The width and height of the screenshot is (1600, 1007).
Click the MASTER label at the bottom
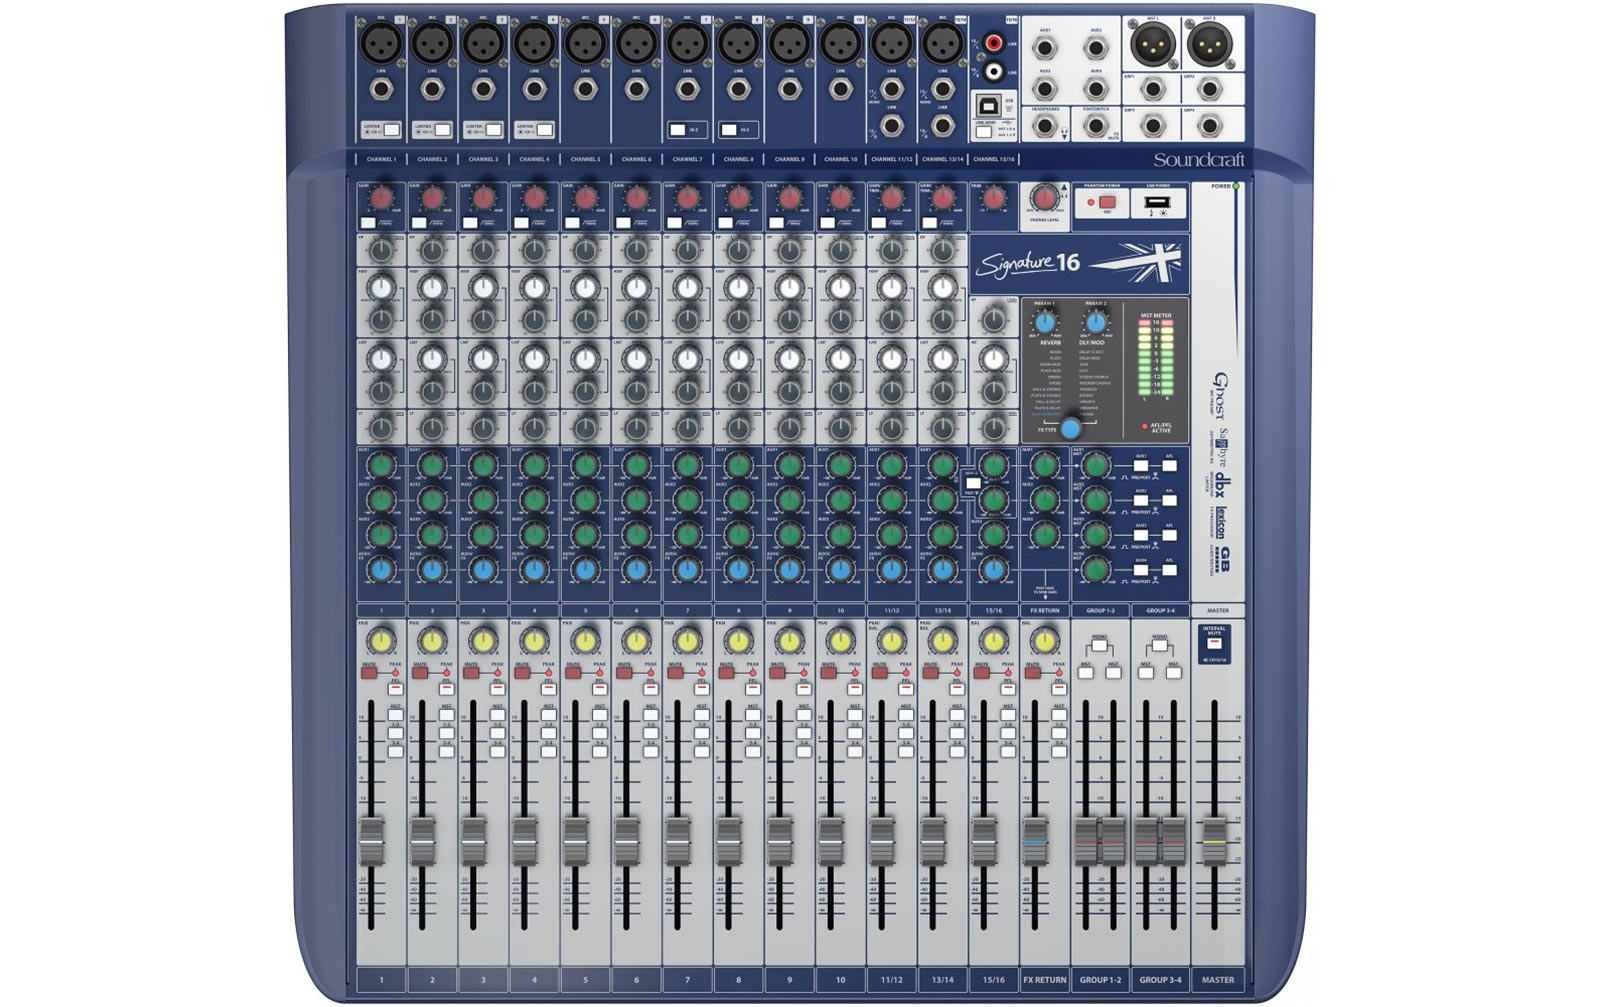click(x=1217, y=980)
